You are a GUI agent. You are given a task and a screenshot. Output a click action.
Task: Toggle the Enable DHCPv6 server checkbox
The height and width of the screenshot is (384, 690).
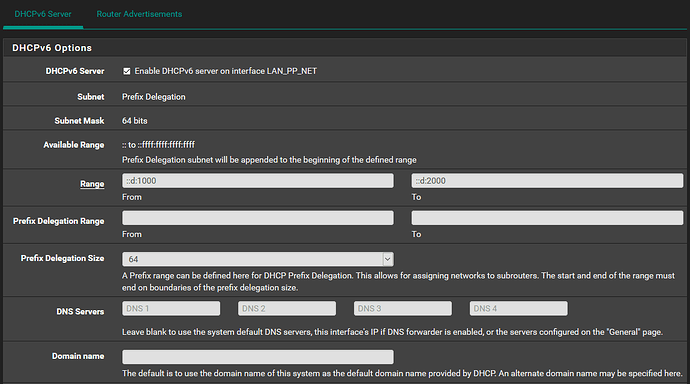coord(127,71)
